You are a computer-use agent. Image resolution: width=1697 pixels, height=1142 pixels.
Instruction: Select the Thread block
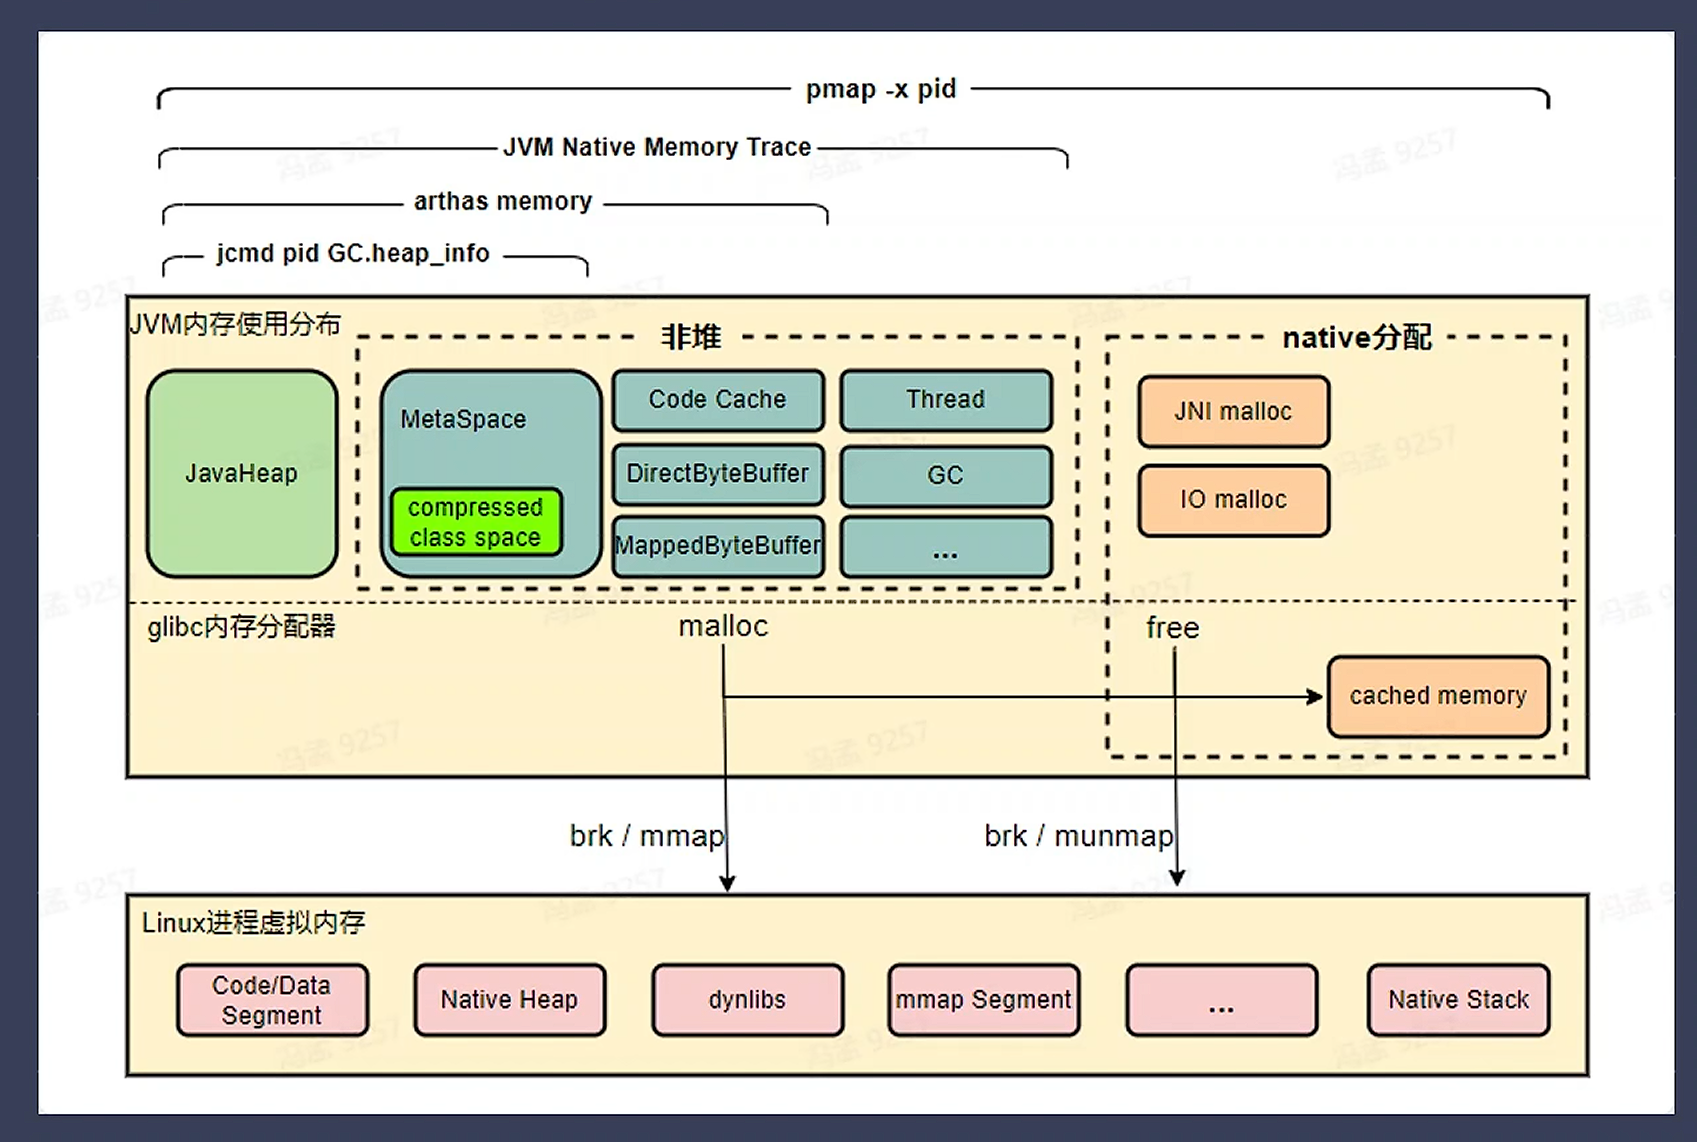coord(946,400)
